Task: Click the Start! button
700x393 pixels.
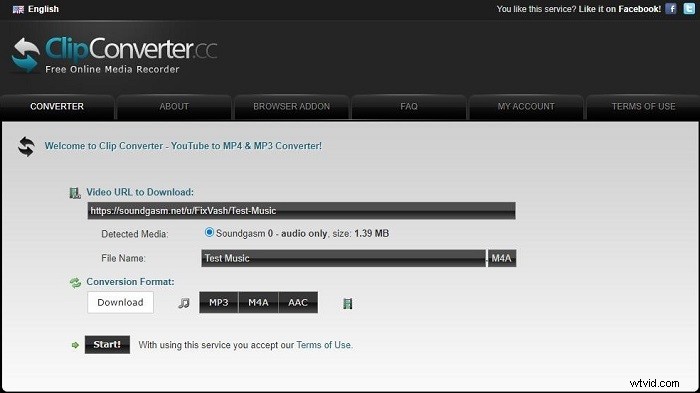Action: pos(107,345)
